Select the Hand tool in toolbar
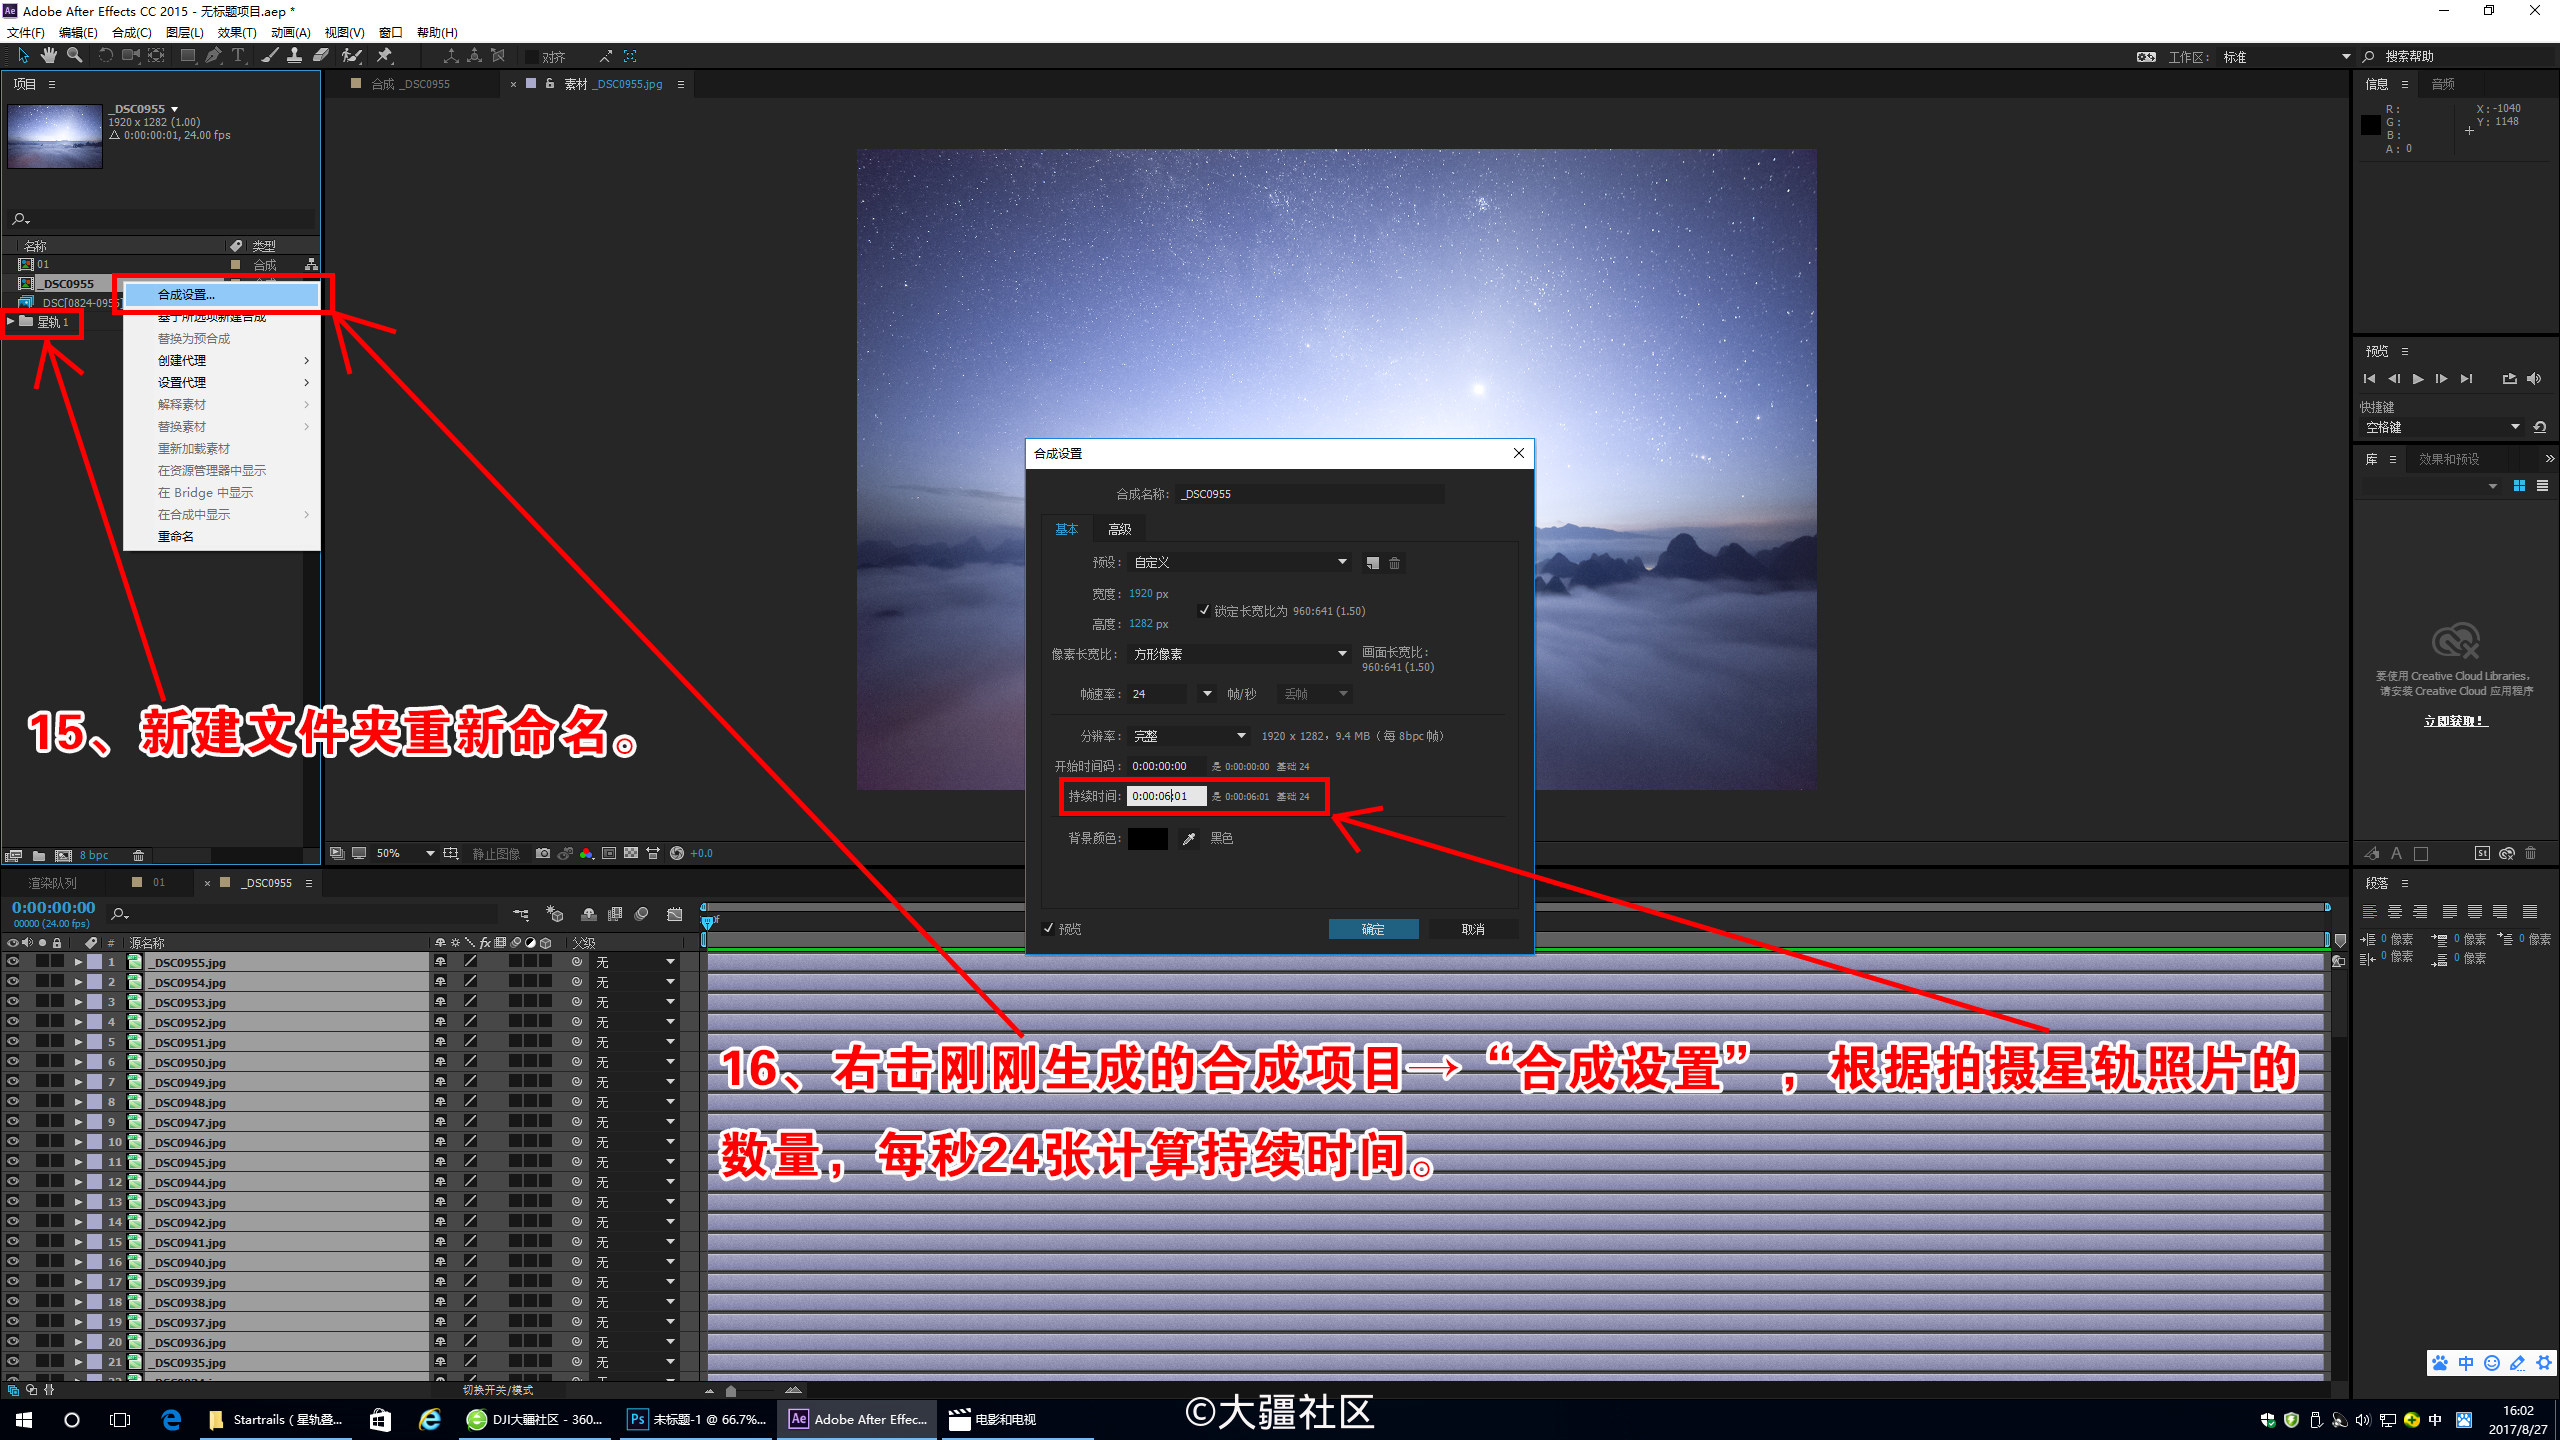2560x1440 pixels. click(x=48, y=56)
